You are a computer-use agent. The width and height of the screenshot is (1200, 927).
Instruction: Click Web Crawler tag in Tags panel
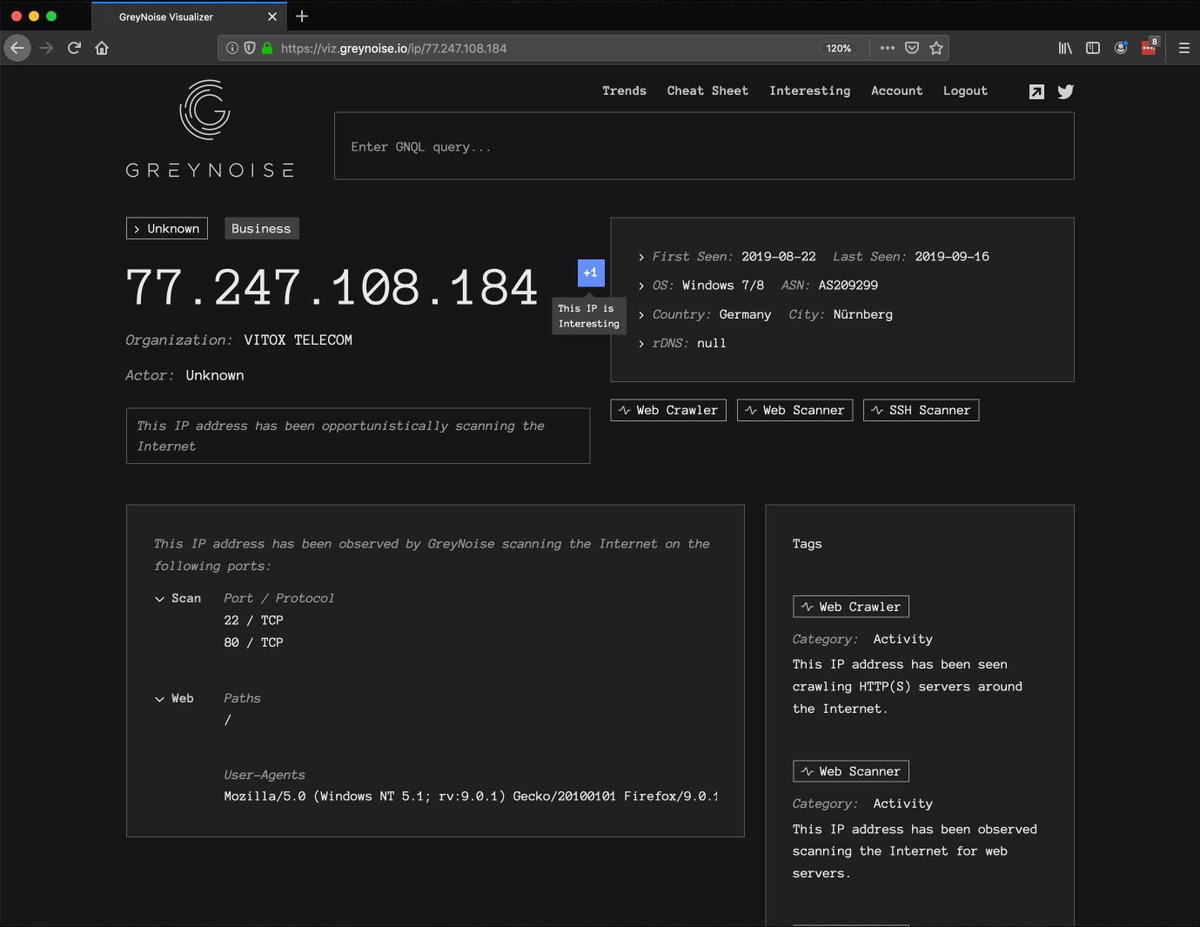pos(851,607)
